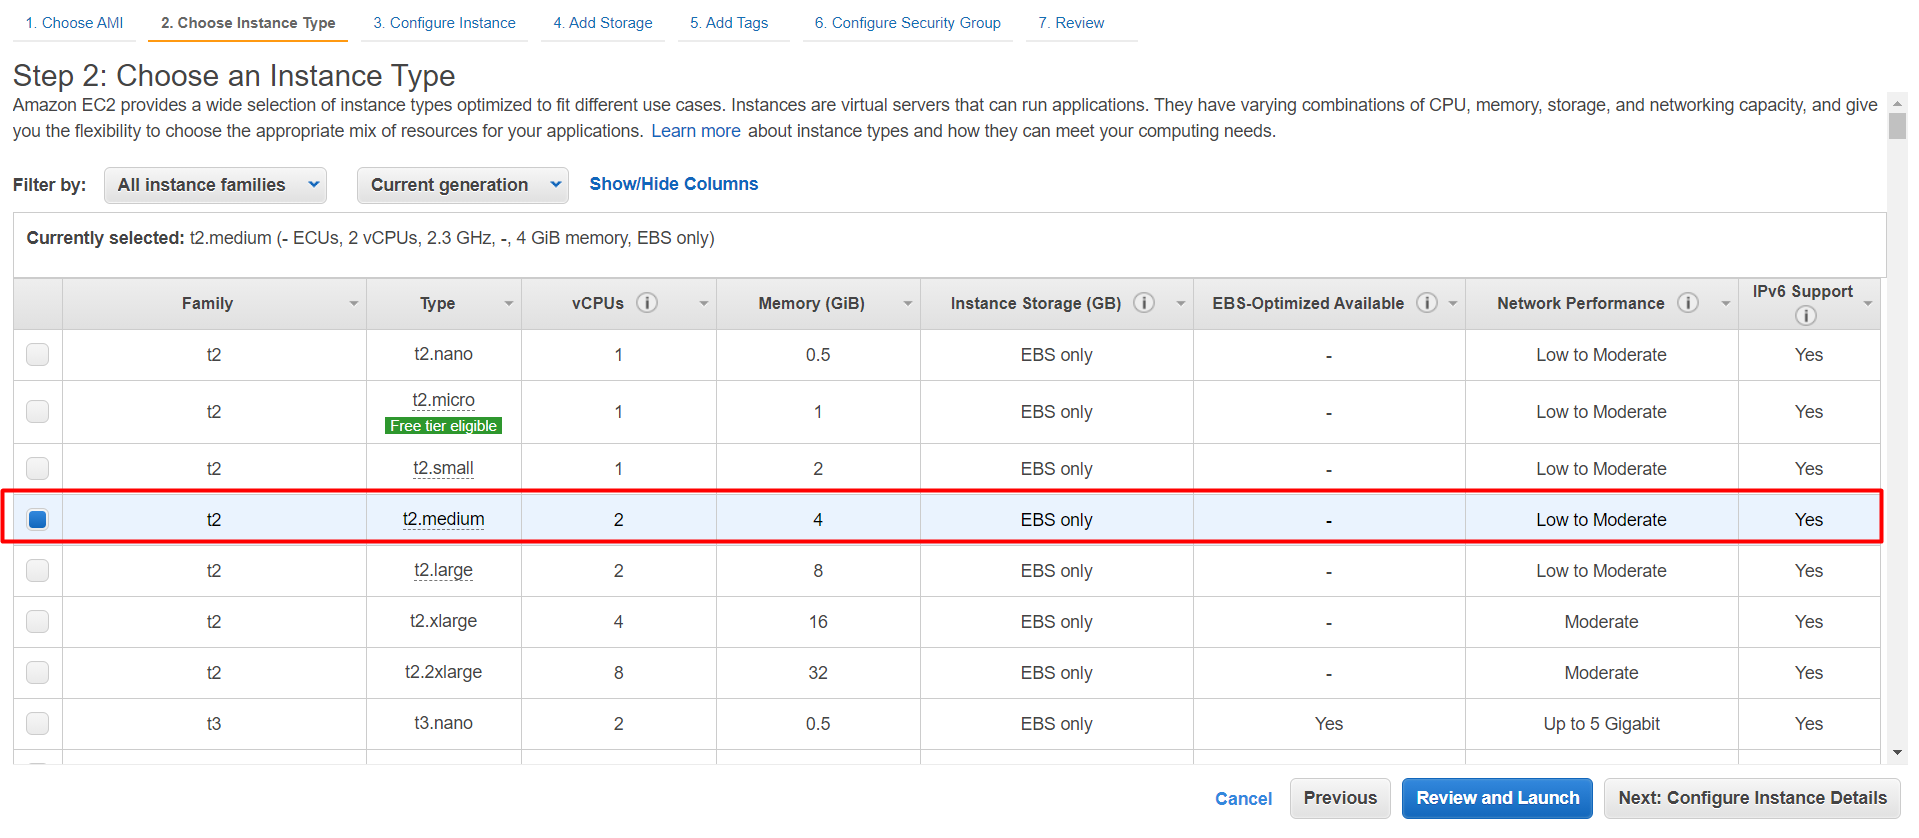Click the Cancel link
This screenshot has height=838, width=1919.
[x=1243, y=799]
